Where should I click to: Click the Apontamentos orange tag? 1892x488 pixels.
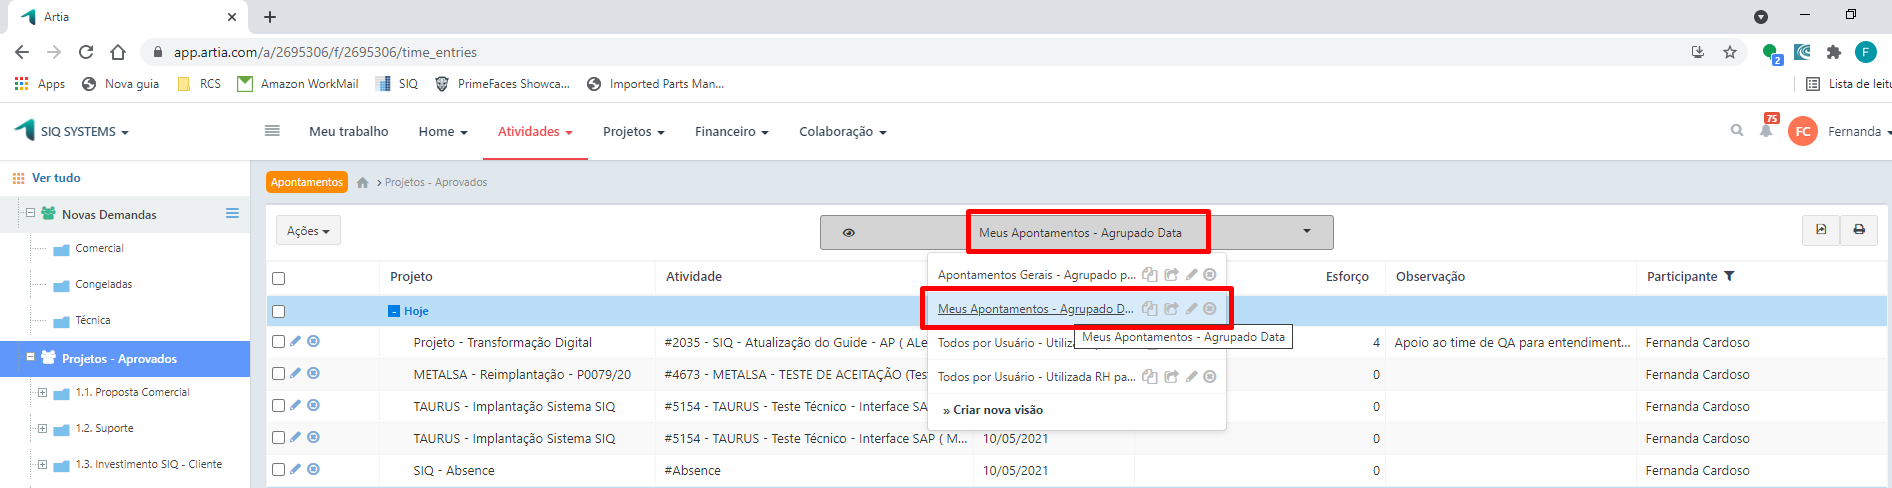(x=307, y=182)
